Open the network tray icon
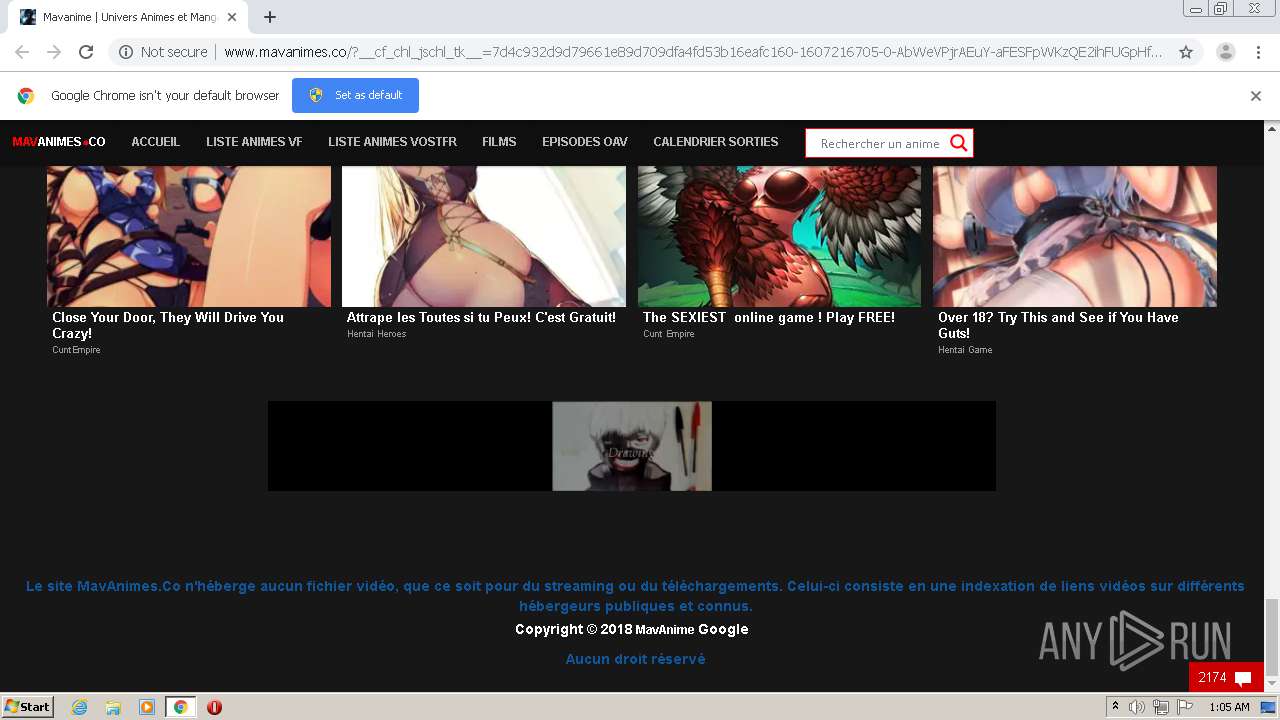Image resolution: width=1280 pixels, height=720 pixels. pos(1161,707)
